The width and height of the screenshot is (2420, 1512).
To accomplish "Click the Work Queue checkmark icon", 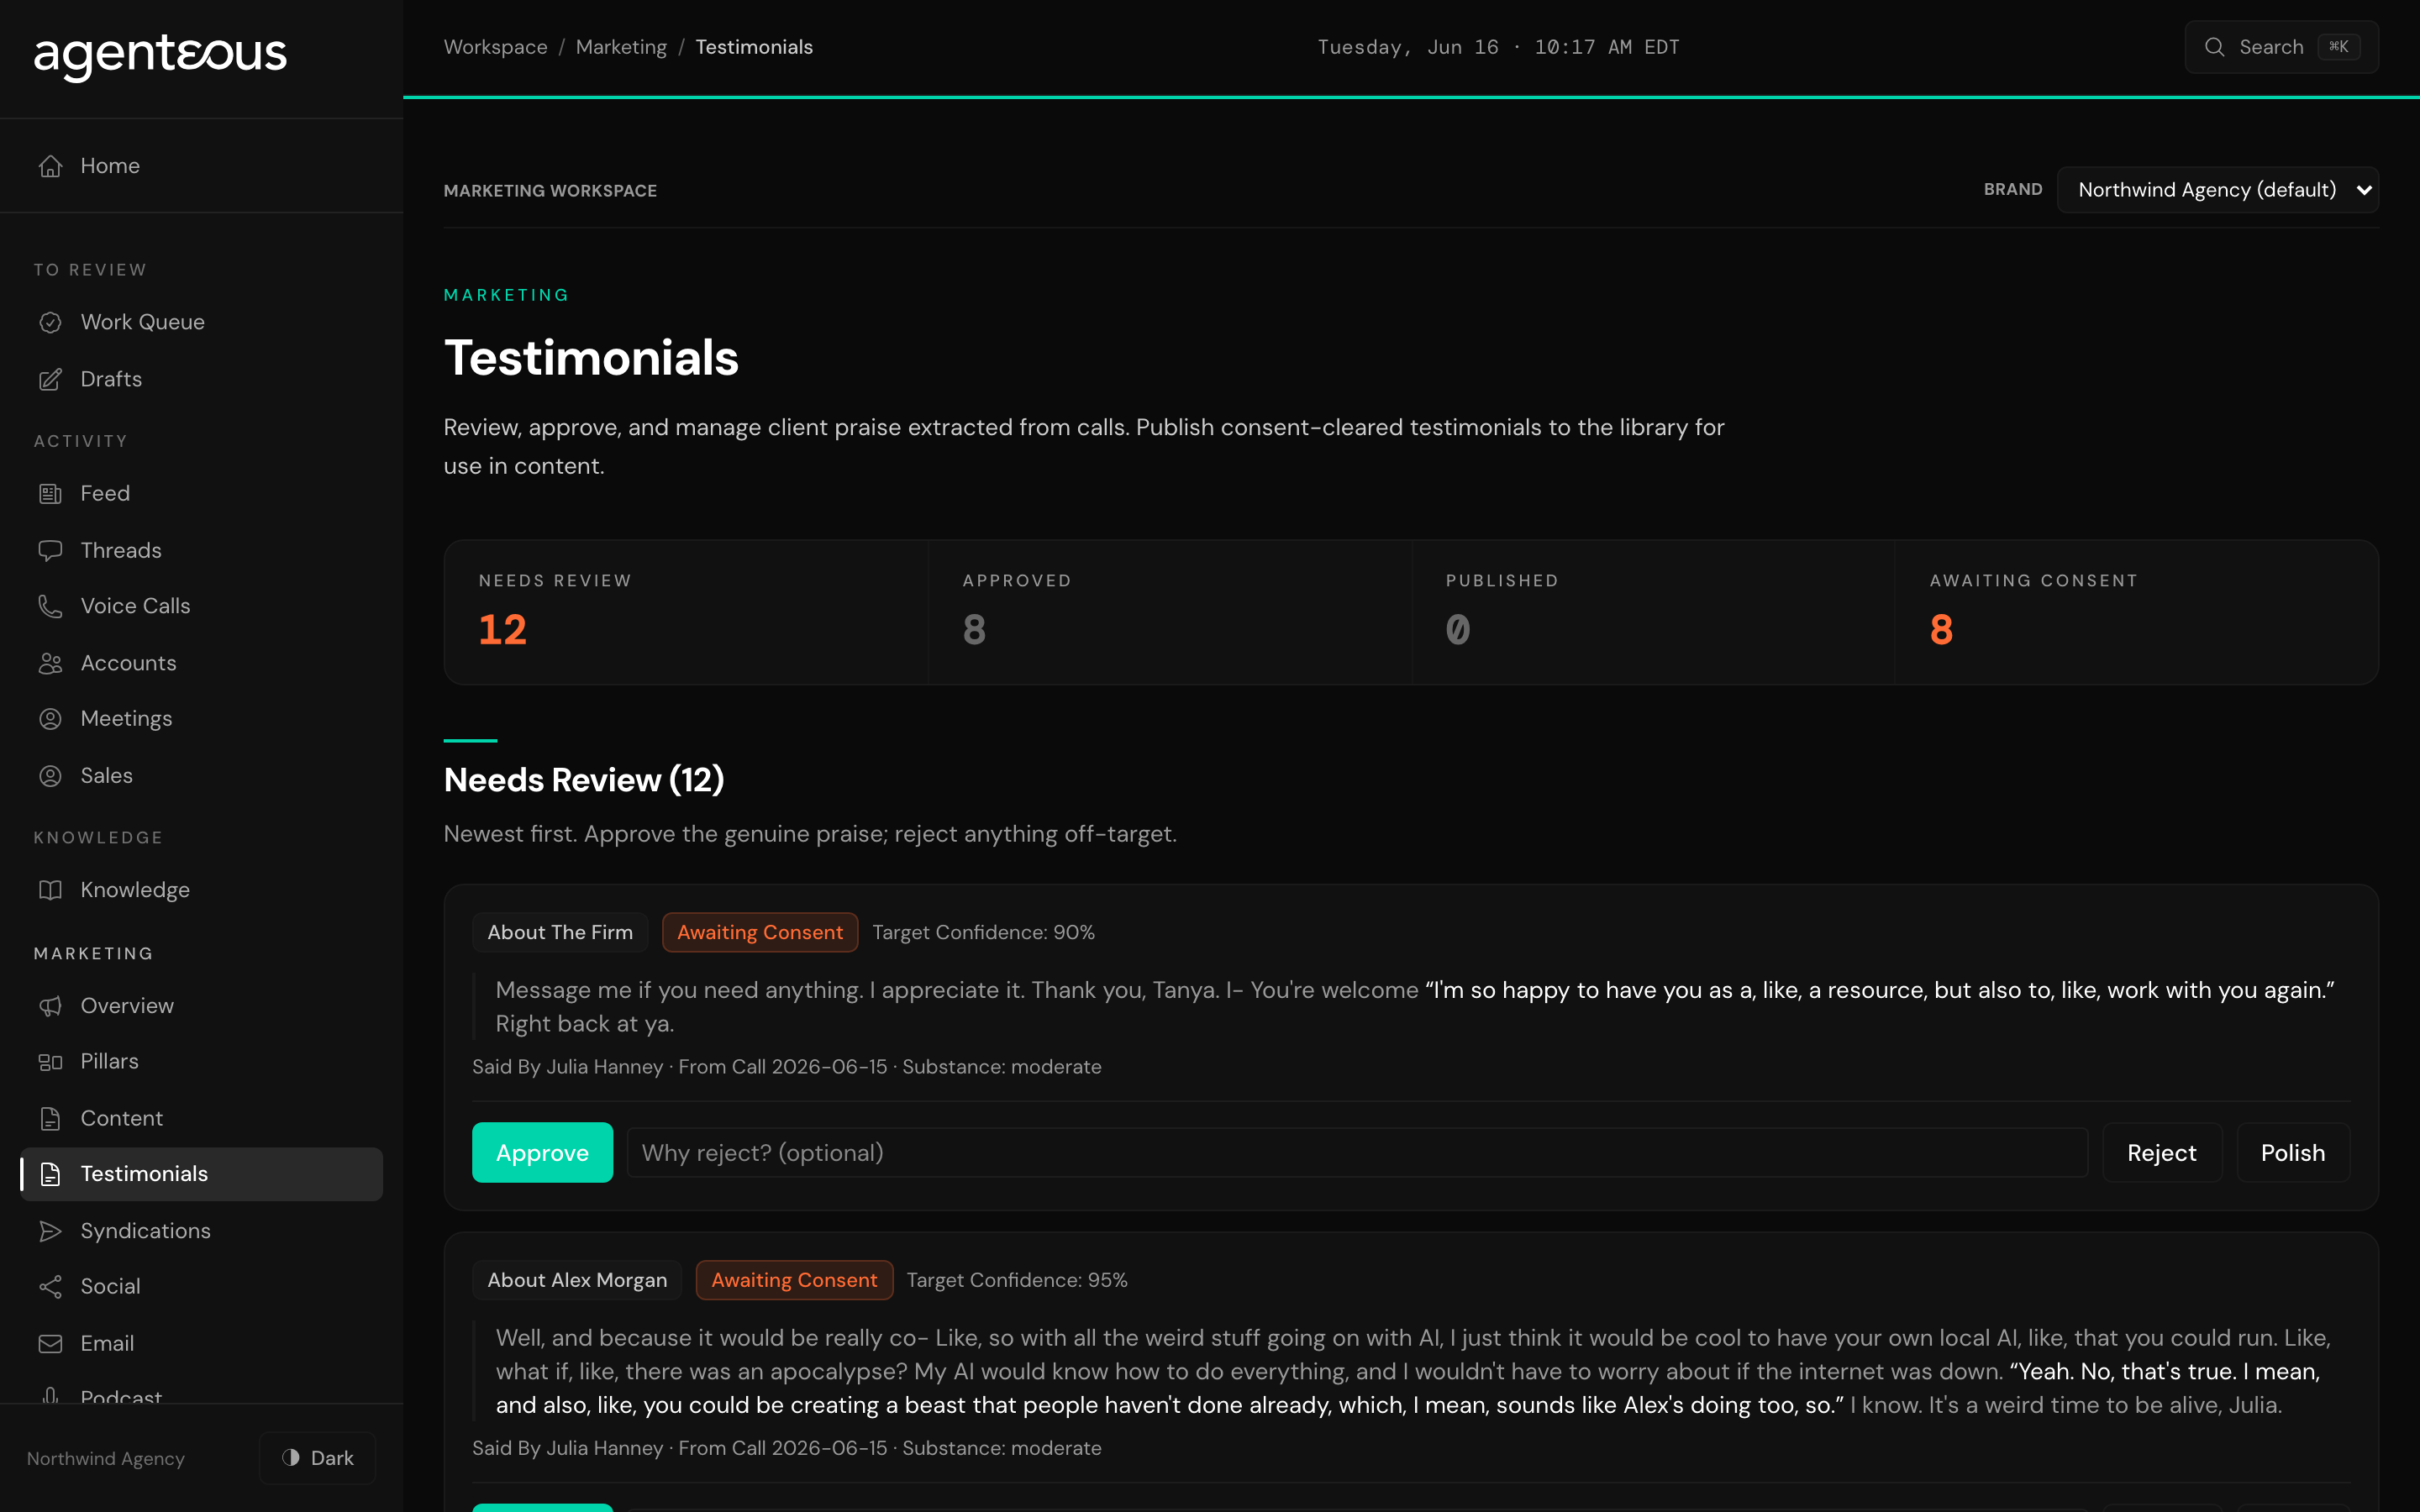I will tap(50, 322).
